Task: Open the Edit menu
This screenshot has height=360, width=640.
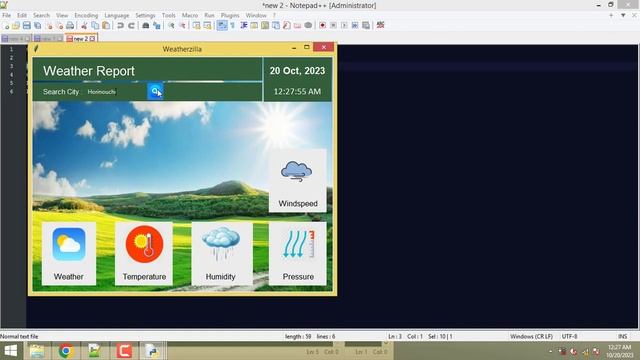Action: point(22,15)
